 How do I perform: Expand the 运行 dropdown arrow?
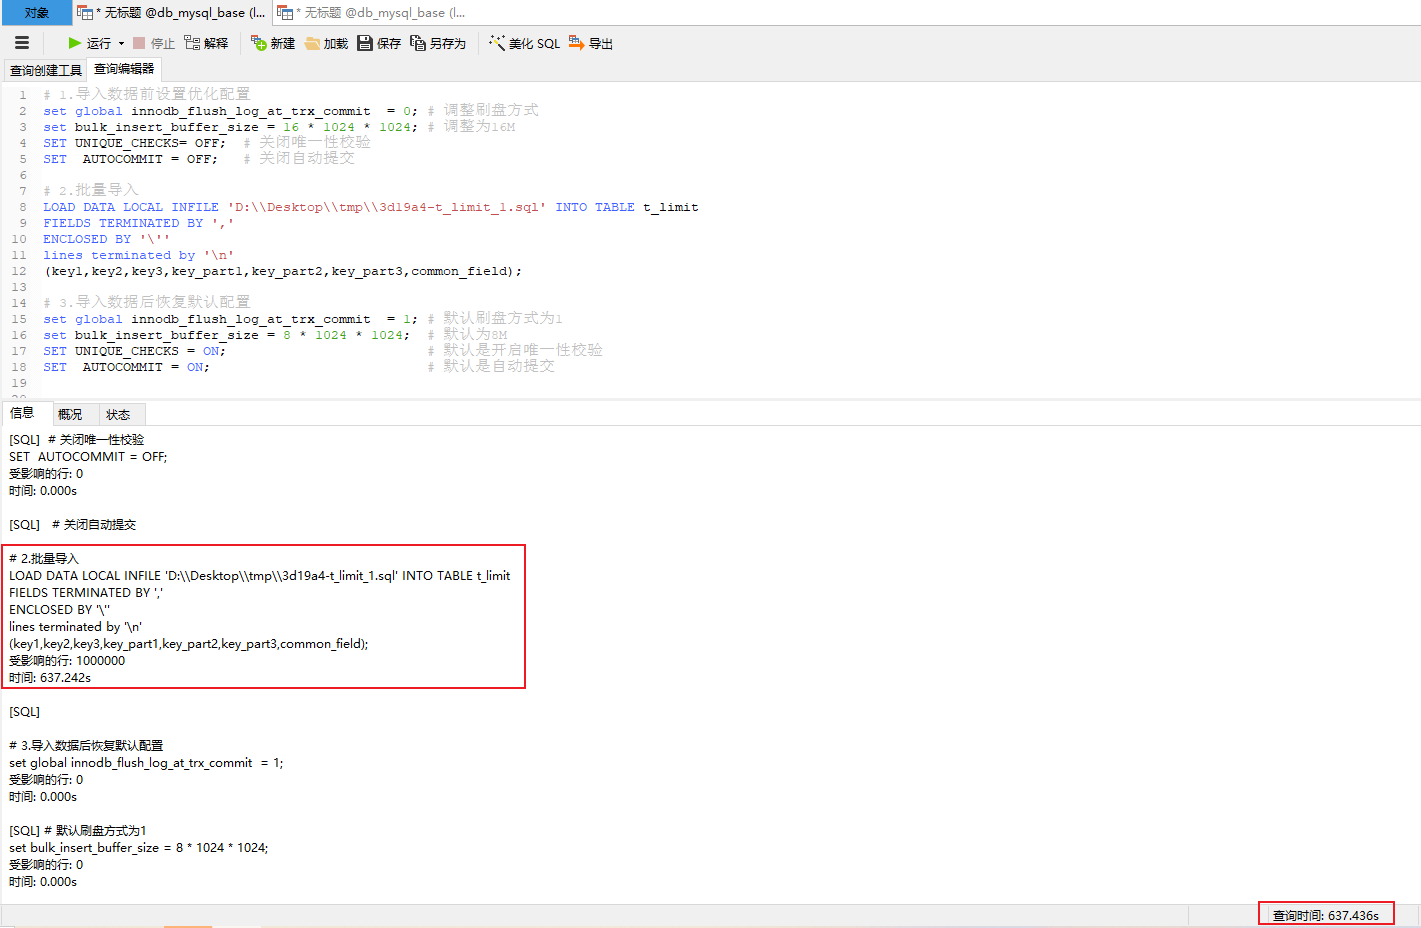[x=121, y=43]
